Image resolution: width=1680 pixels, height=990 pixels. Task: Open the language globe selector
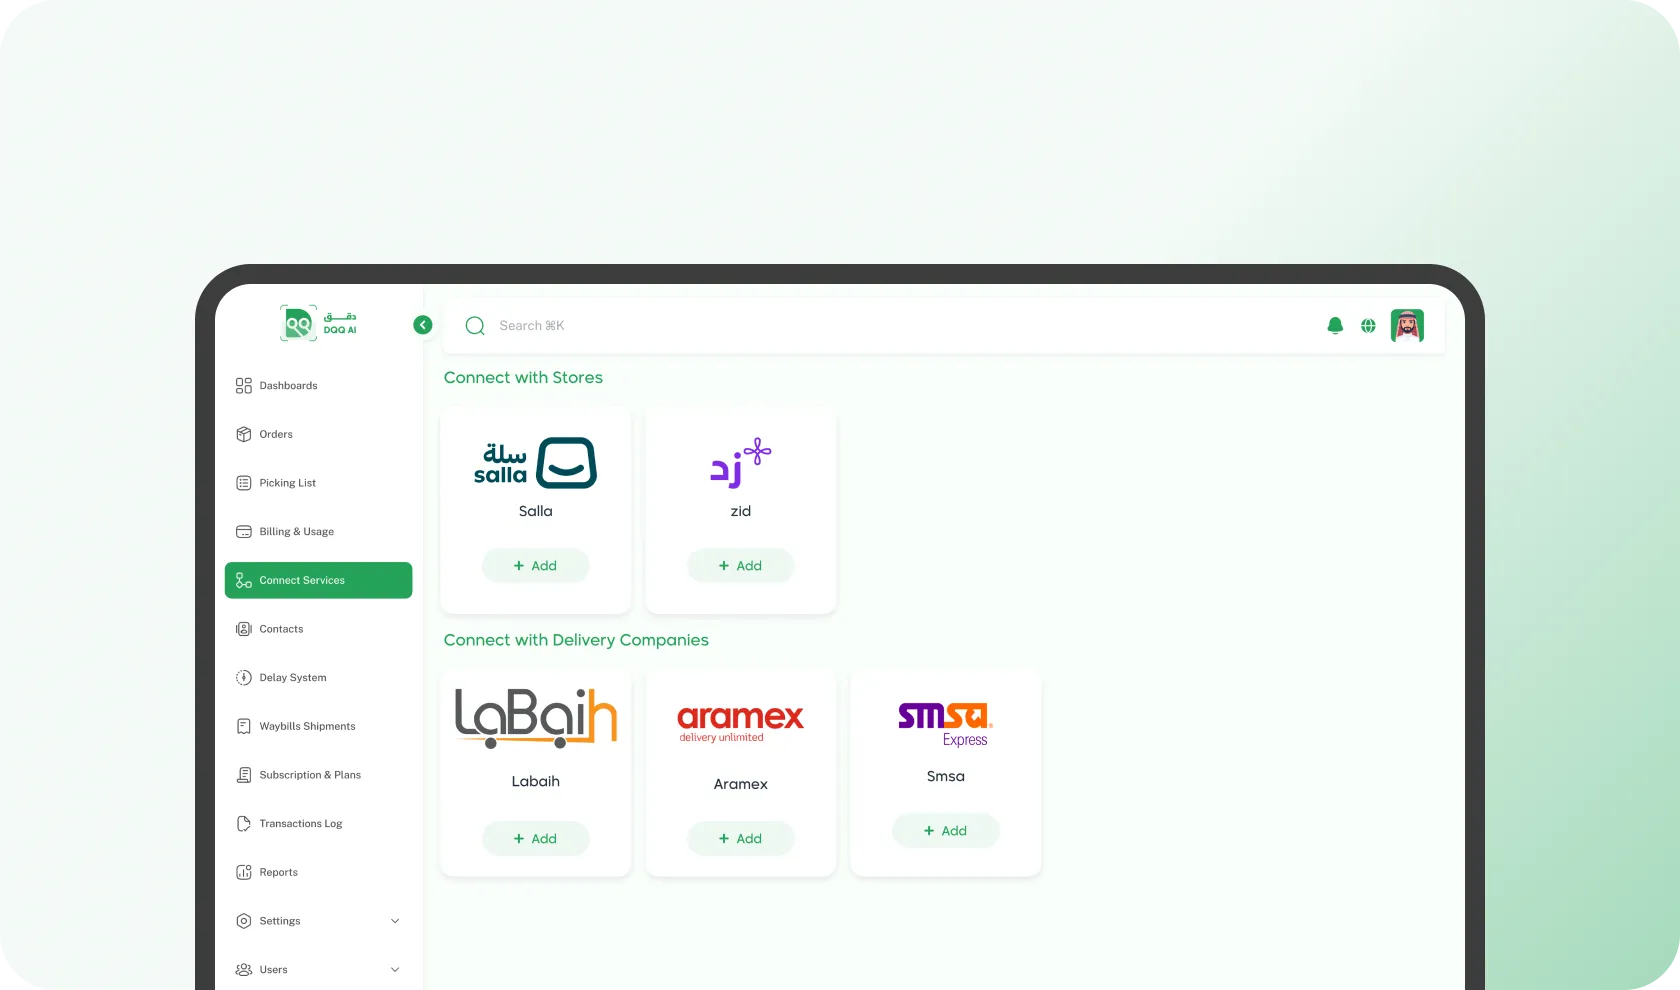[x=1368, y=325]
